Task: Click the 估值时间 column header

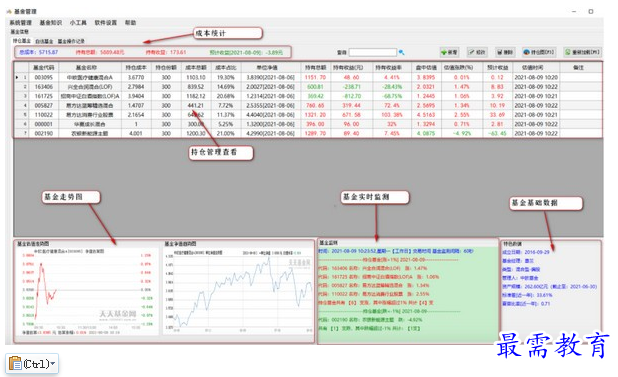Action: point(536,68)
